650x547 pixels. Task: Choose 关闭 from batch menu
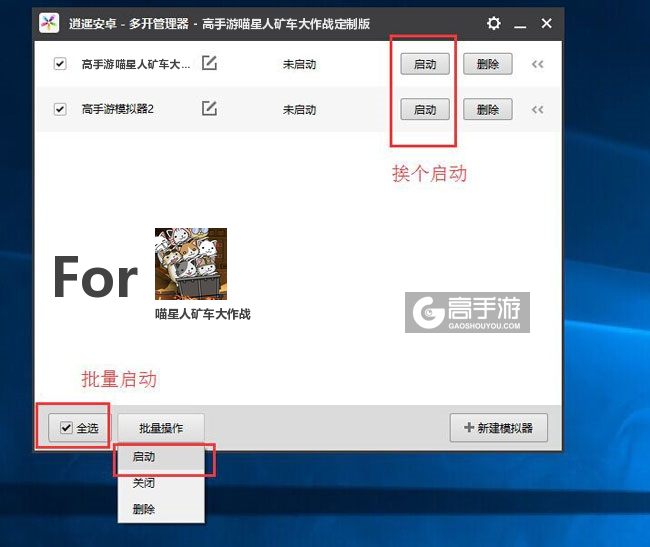coord(161,483)
